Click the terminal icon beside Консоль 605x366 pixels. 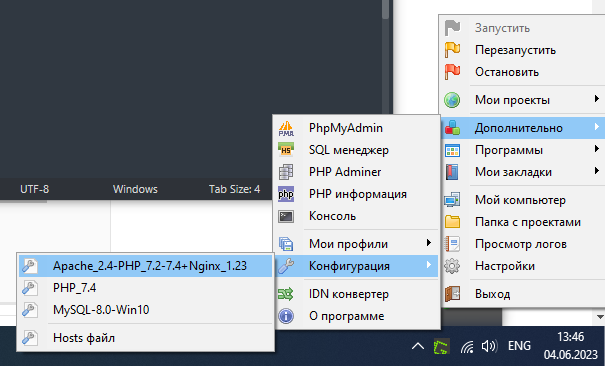[x=286, y=216]
